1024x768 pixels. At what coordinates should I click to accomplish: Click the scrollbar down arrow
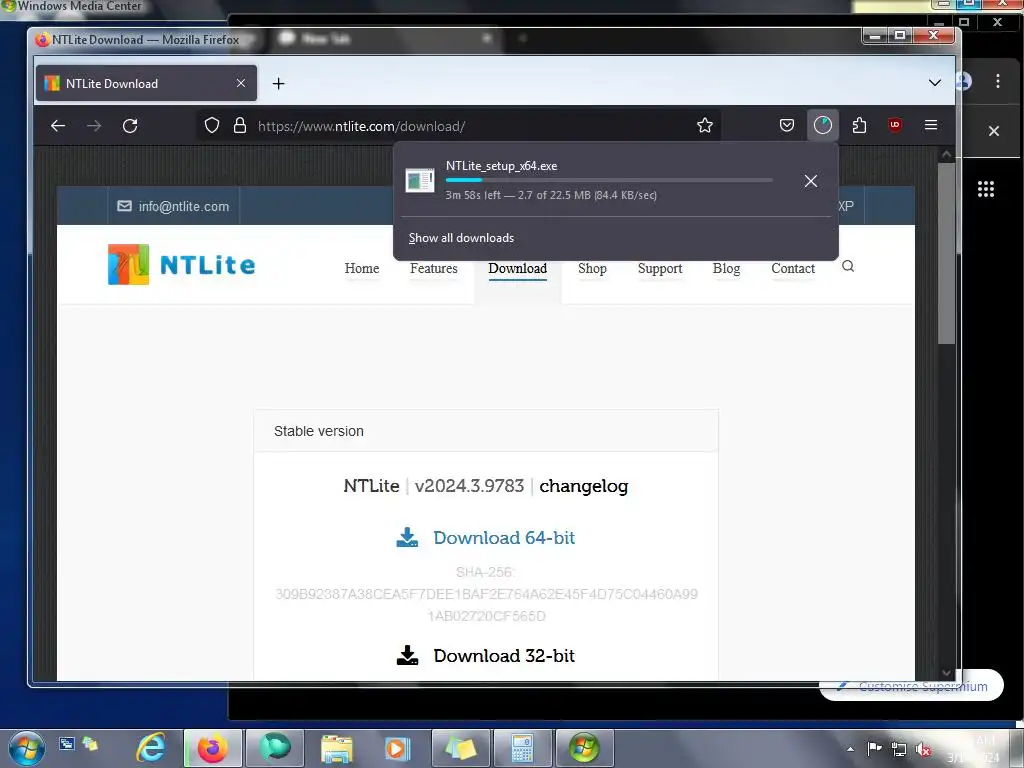[x=946, y=673]
